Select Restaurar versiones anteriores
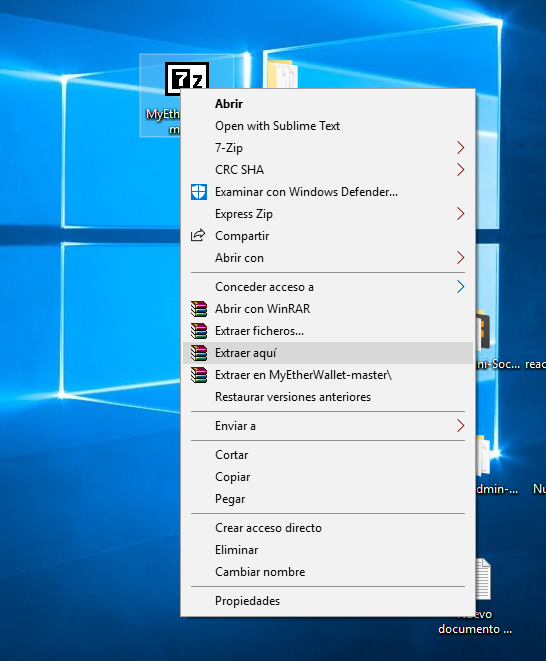Viewport: 546px width, 661px height. 328,397
